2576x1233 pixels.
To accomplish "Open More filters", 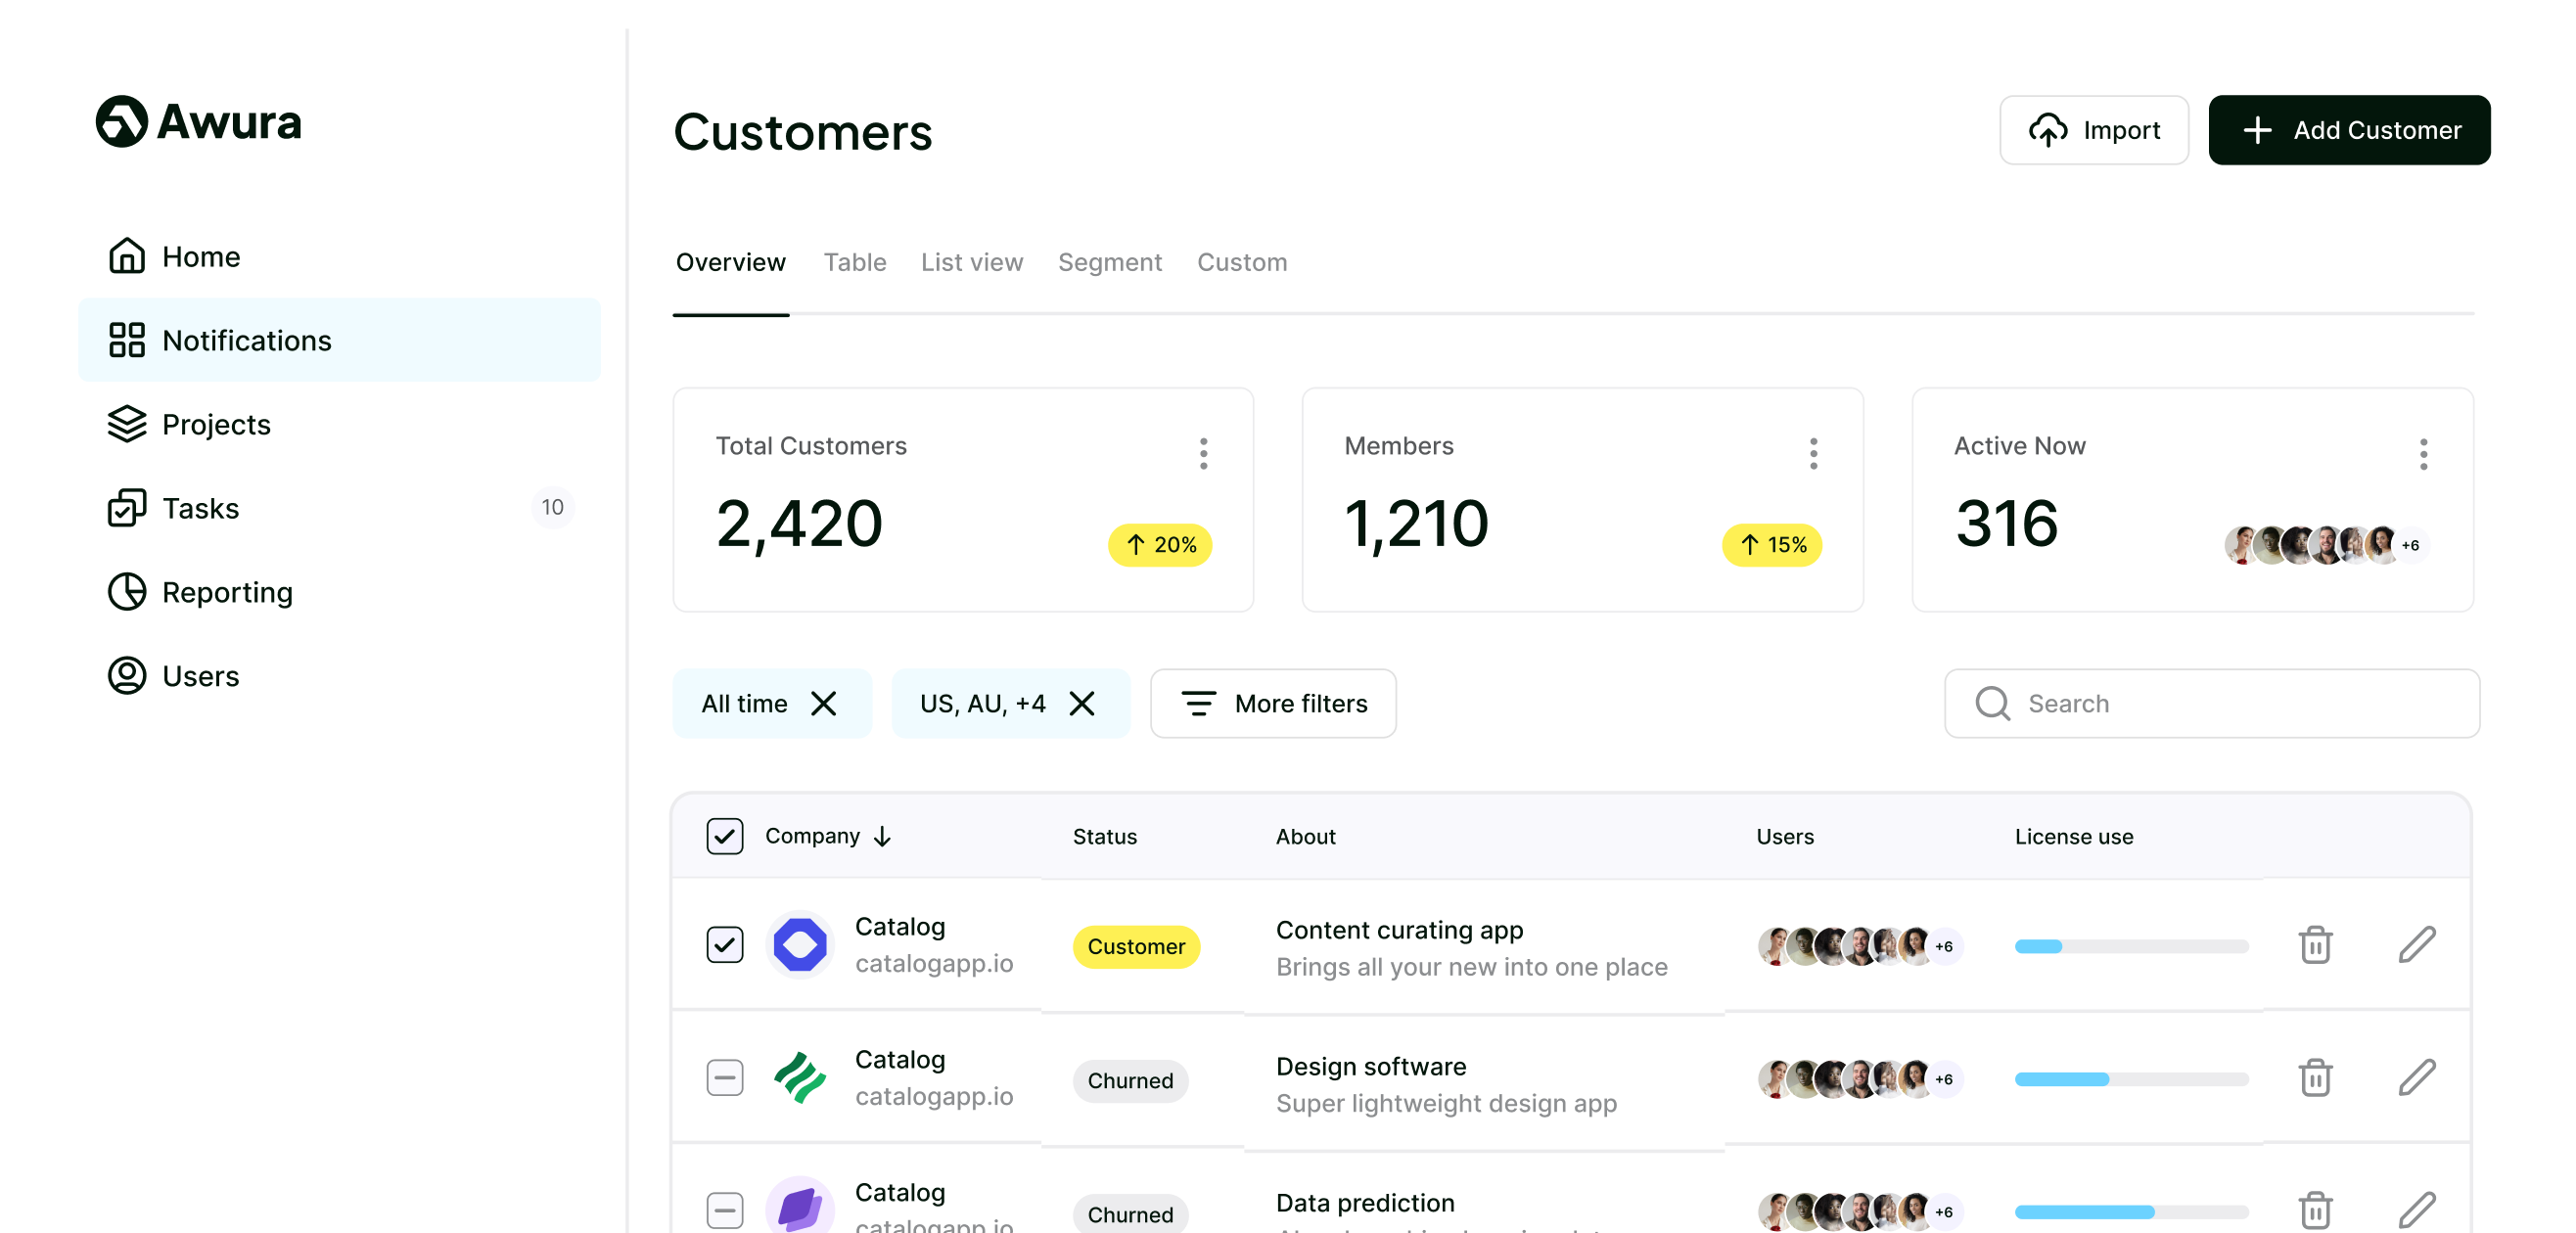I will (x=1272, y=704).
